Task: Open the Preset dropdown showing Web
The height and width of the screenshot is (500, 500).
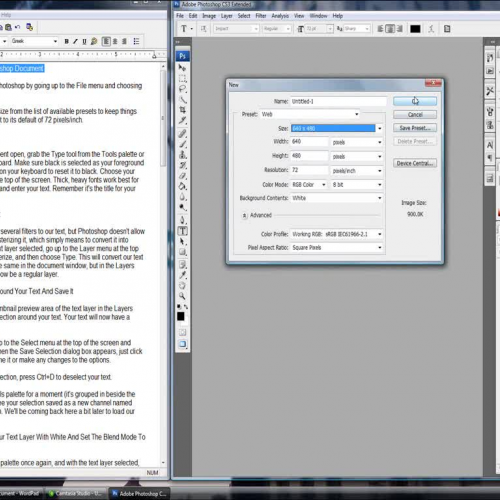Action: tap(310, 114)
